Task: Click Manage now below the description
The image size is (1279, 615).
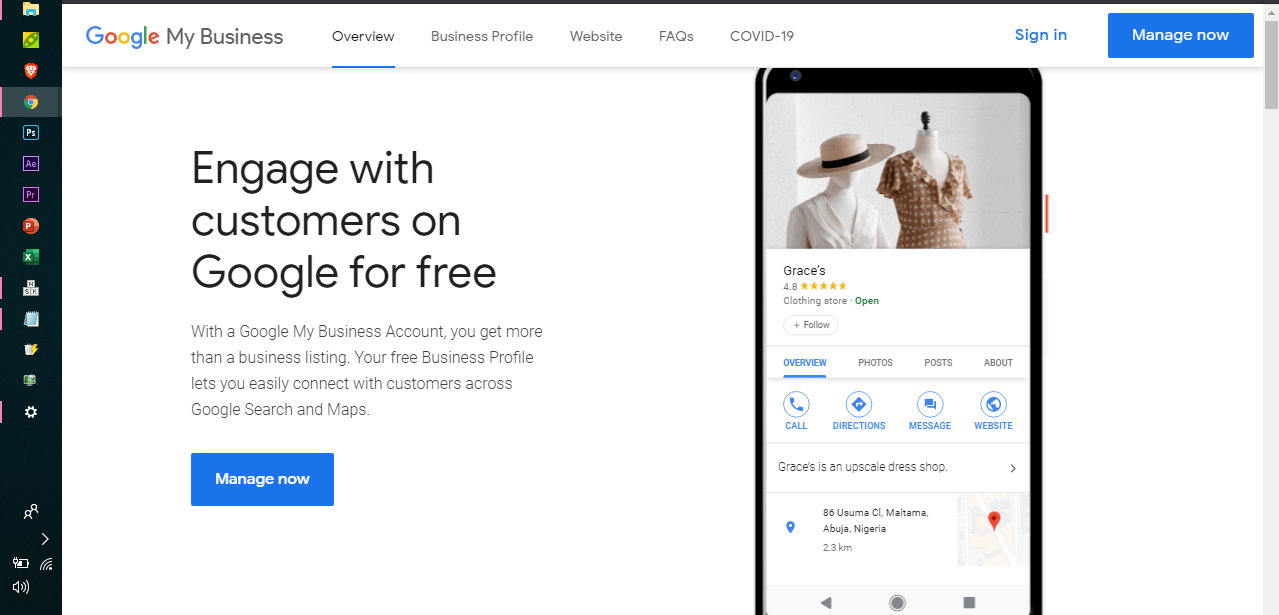Action: pyautogui.click(x=262, y=479)
